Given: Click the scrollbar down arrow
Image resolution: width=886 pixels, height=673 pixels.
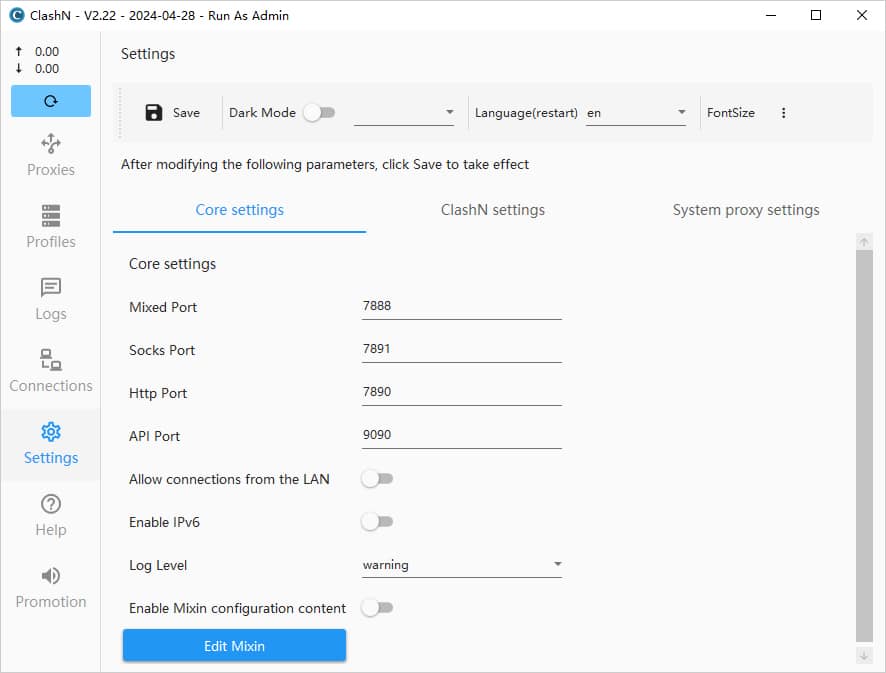Looking at the screenshot, I should point(864,656).
